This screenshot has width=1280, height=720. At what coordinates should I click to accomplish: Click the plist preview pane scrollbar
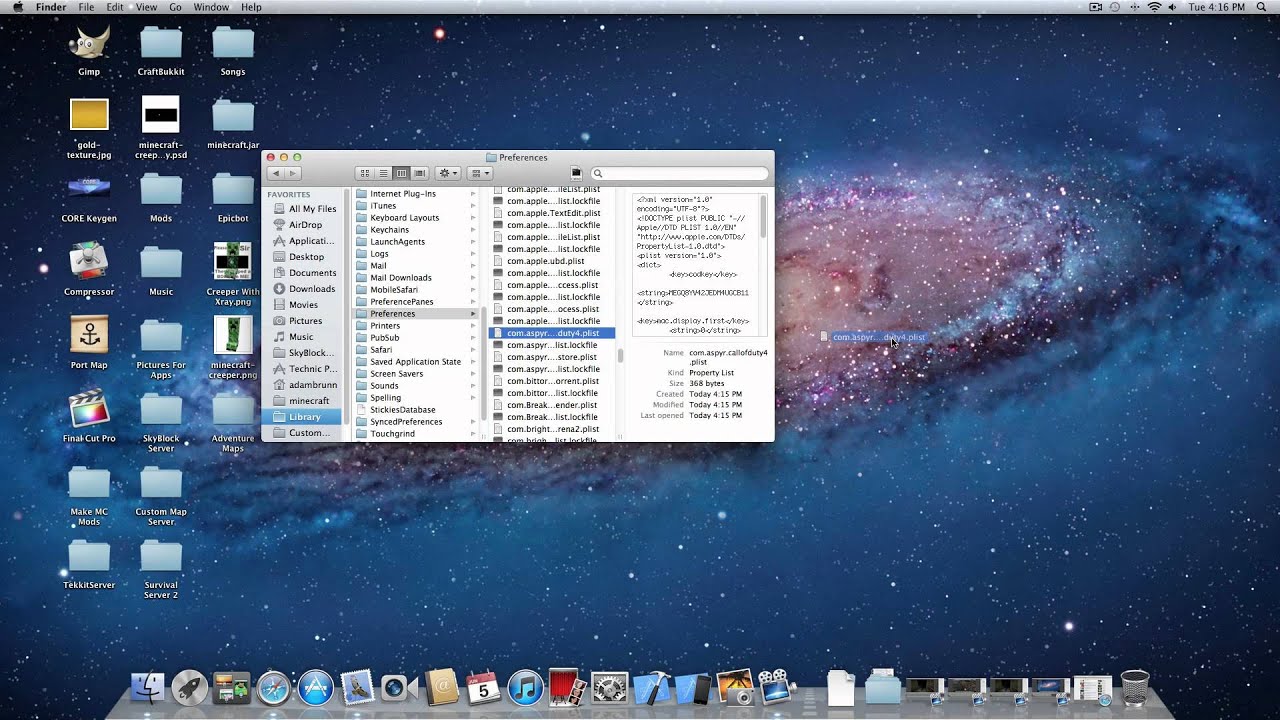tap(764, 215)
